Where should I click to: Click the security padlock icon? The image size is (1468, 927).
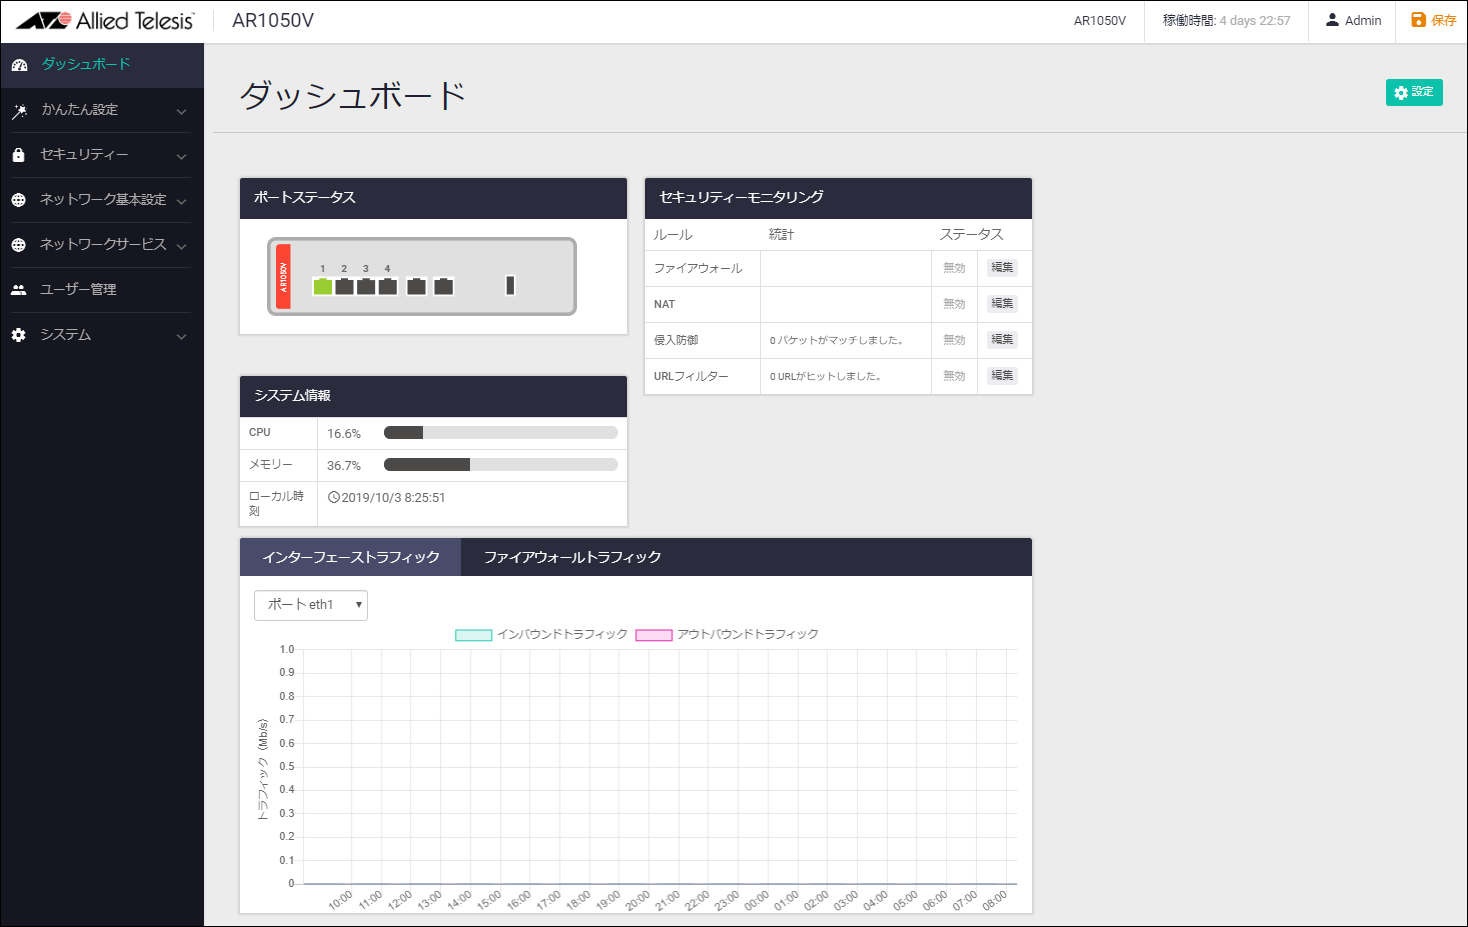pos(18,155)
